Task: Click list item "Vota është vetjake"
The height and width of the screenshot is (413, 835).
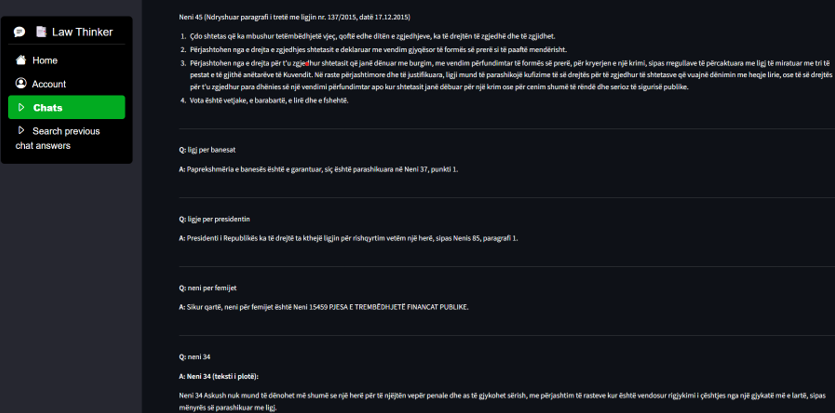Action: [254, 100]
